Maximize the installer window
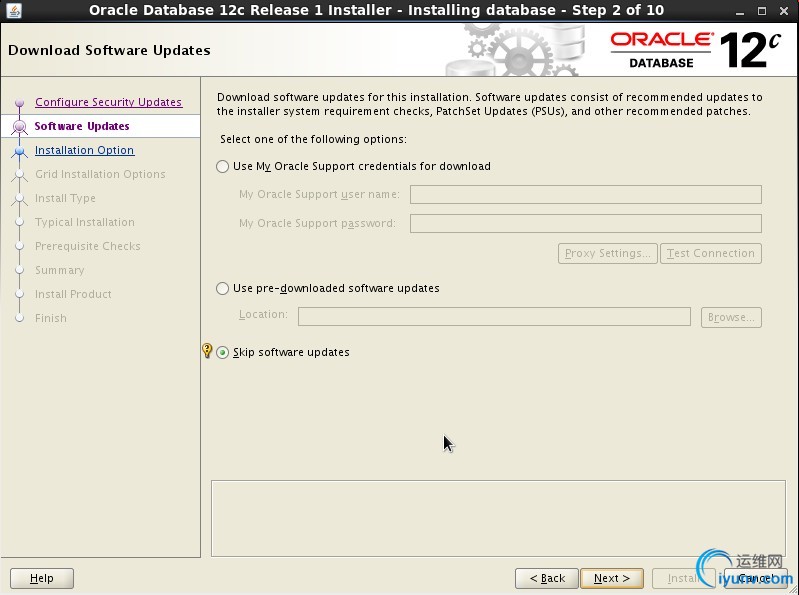This screenshot has width=799, height=595. tap(762, 11)
